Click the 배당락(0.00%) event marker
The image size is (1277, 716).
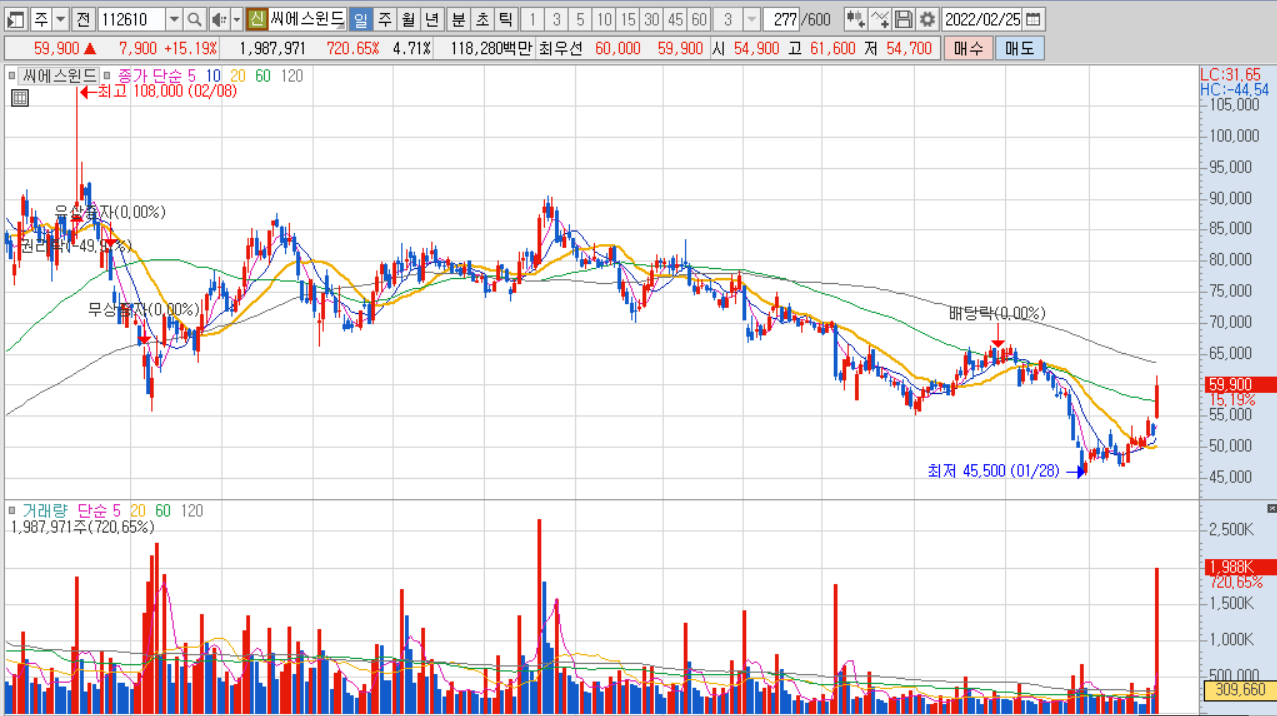997,314
